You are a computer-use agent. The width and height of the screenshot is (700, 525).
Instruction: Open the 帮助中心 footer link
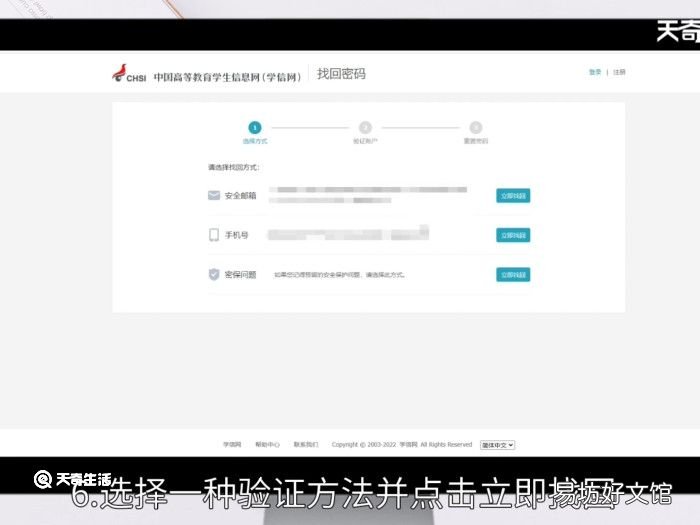click(x=267, y=444)
